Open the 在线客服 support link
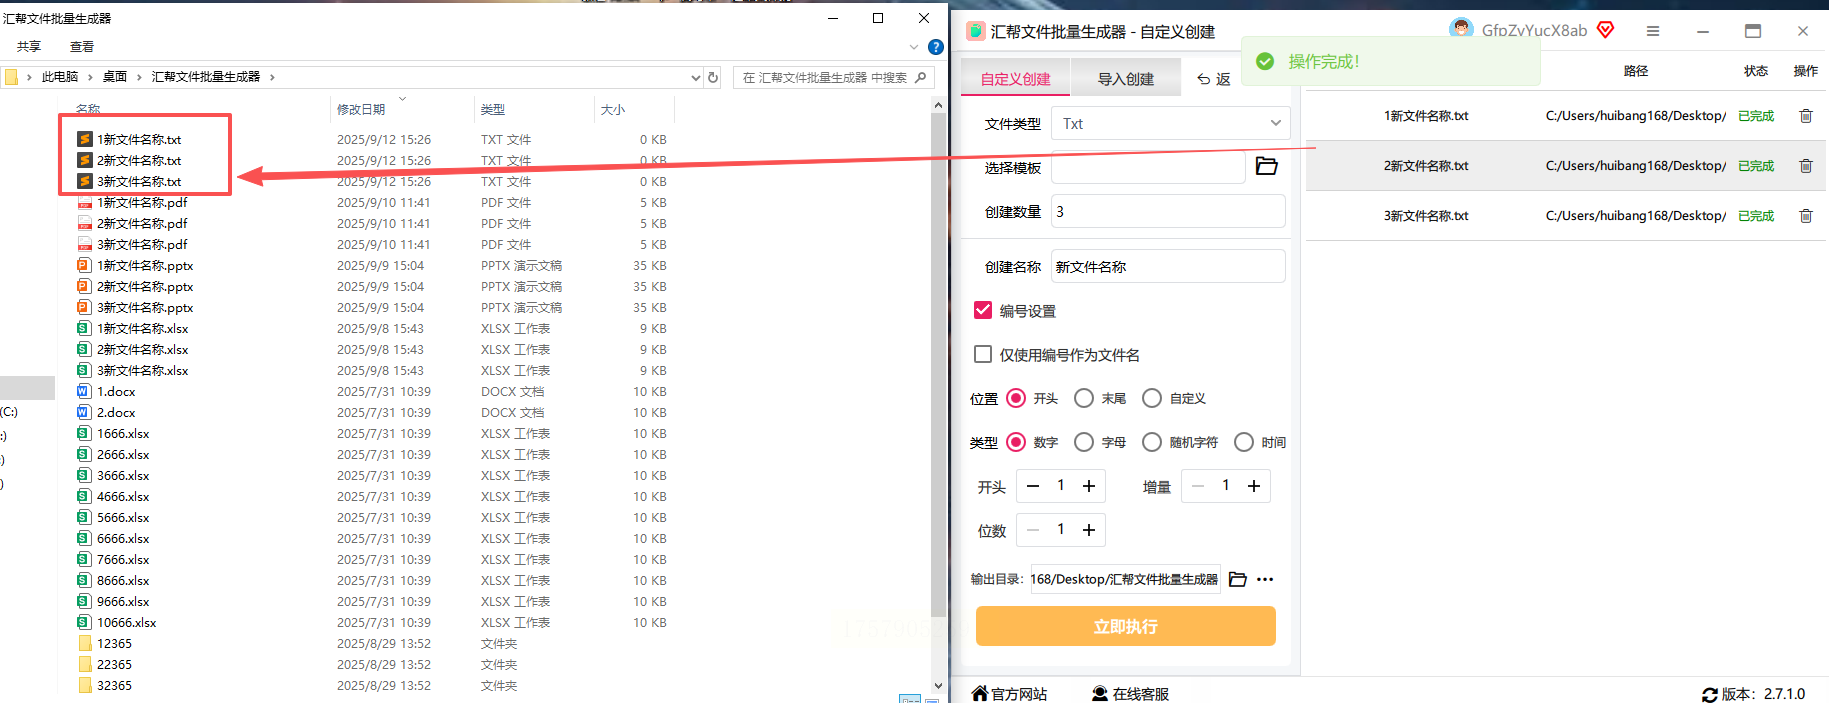Image resolution: width=1829 pixels, height=703 pixels. click(1130, 693)
